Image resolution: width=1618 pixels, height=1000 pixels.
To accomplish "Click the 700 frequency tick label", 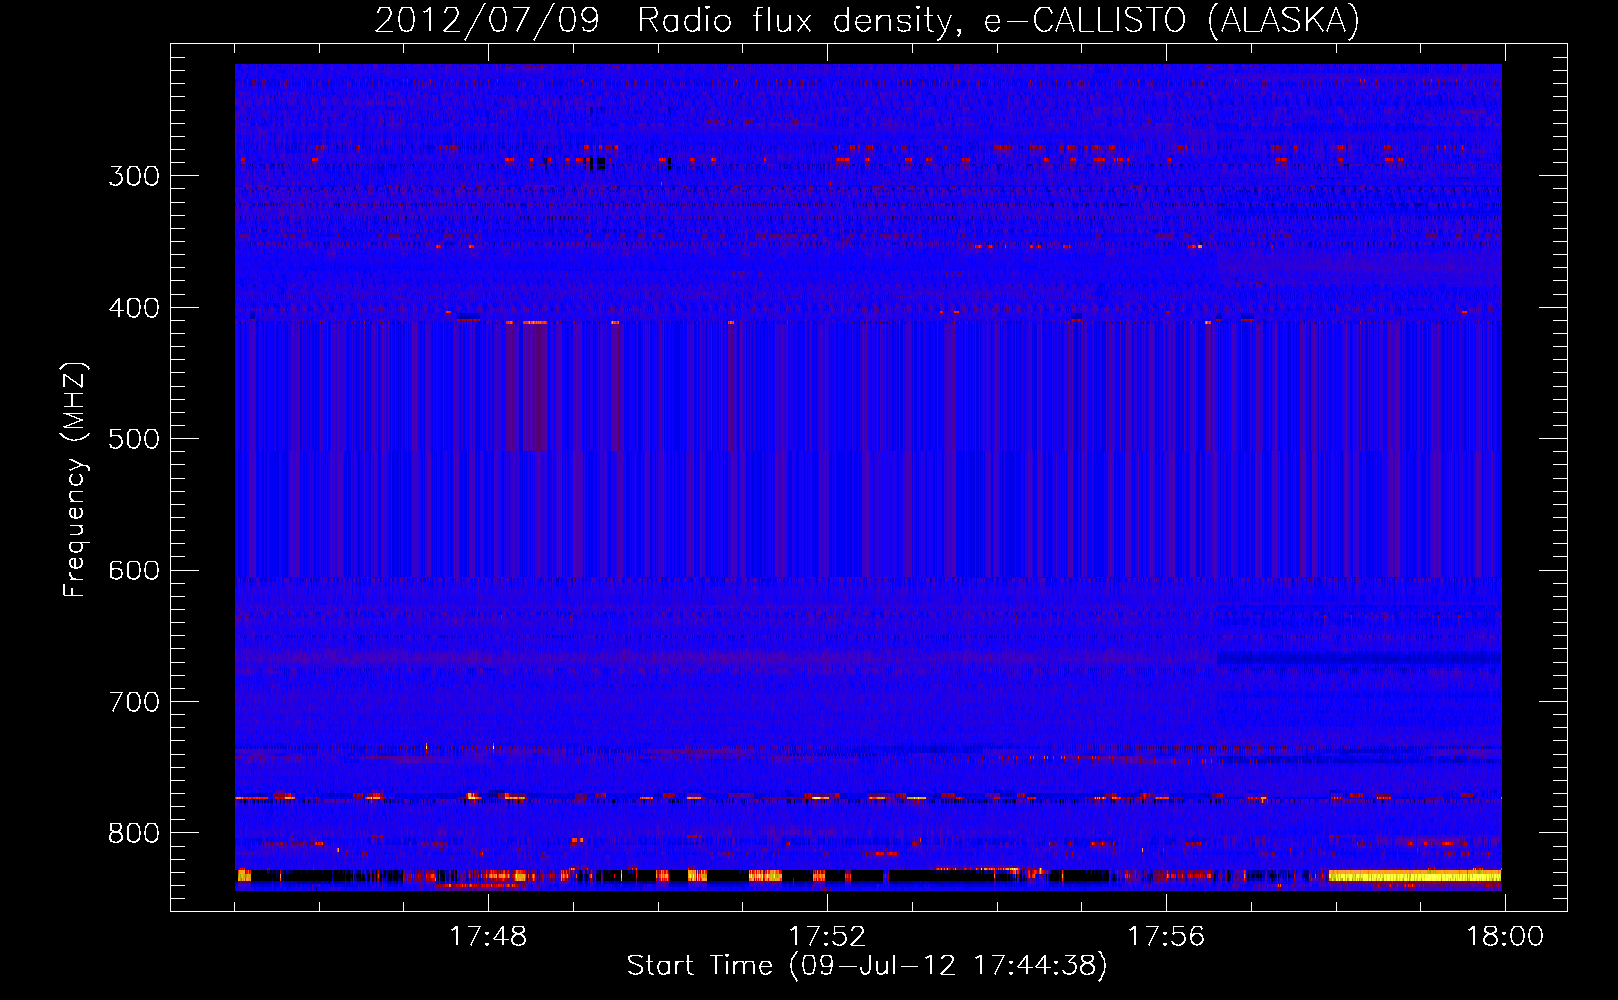I will tap(134, 702).
